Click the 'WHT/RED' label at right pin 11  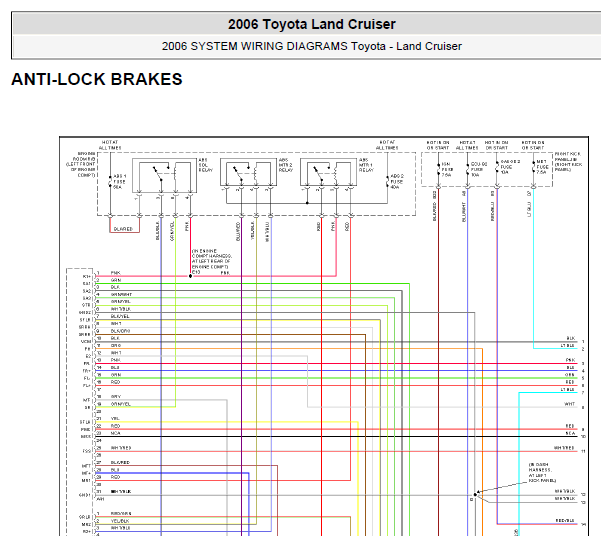(x=565, y=447)
